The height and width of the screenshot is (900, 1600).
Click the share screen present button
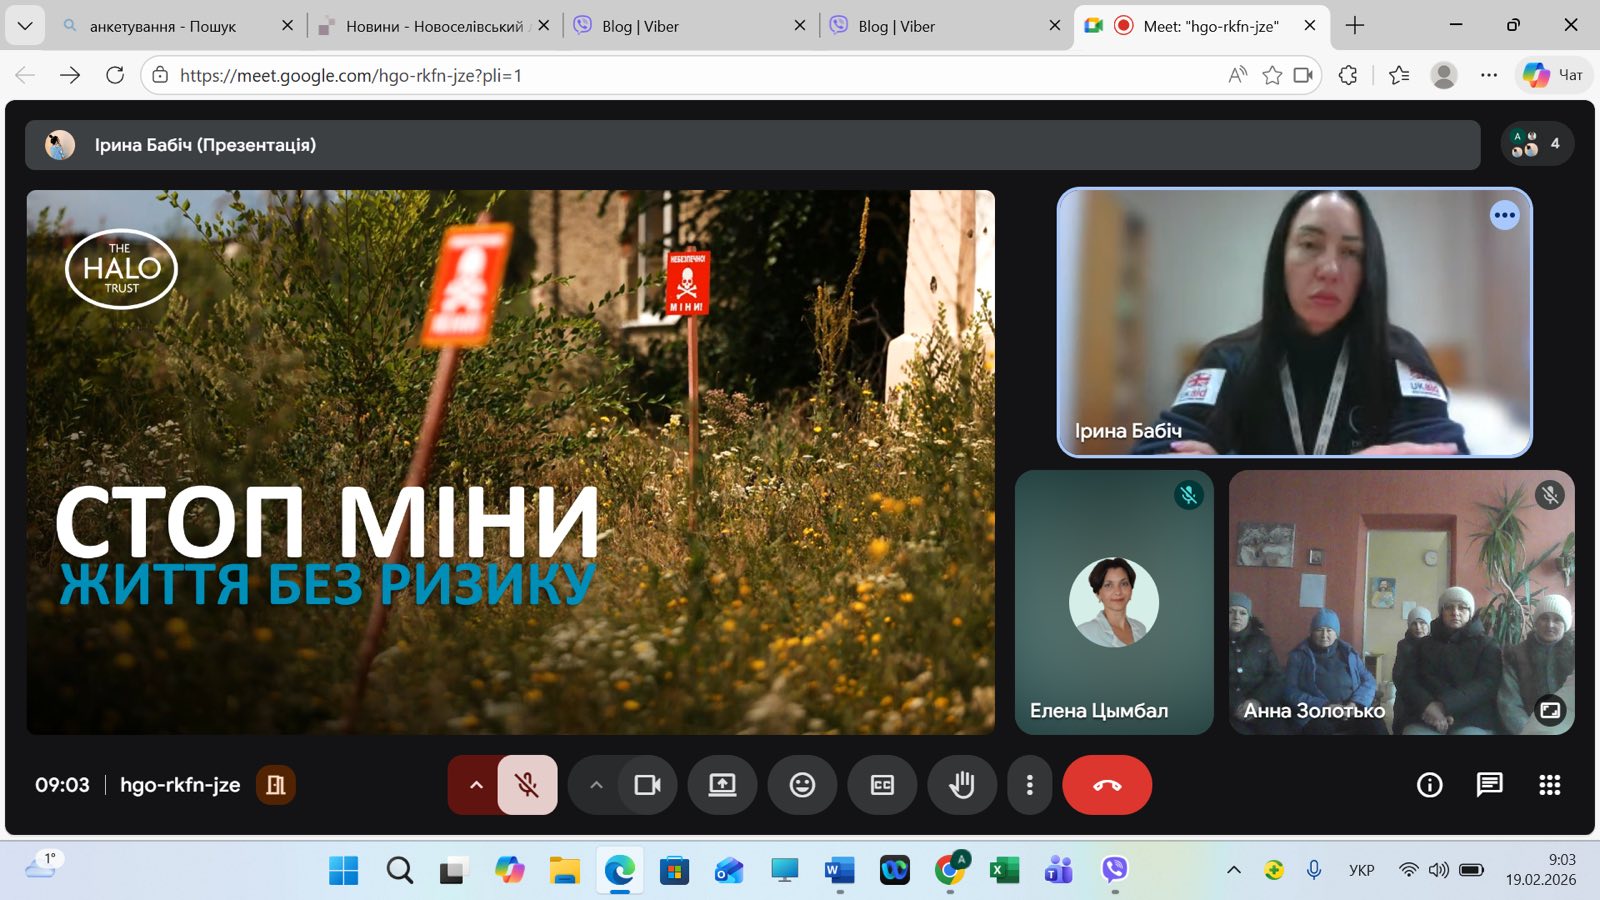(722, 785)
